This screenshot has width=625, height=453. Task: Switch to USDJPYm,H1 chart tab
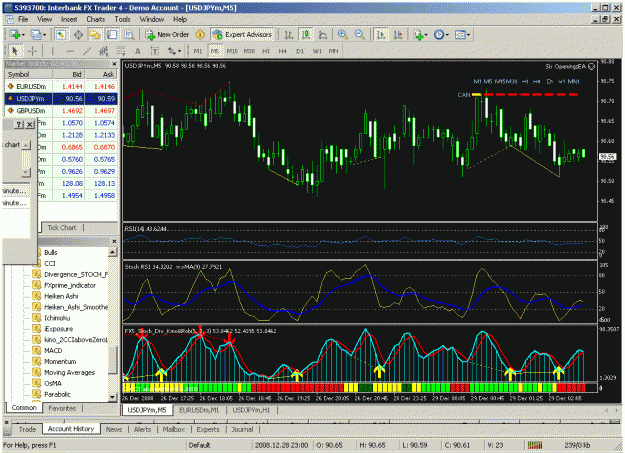pyautogui.click(x=251, y=410)
